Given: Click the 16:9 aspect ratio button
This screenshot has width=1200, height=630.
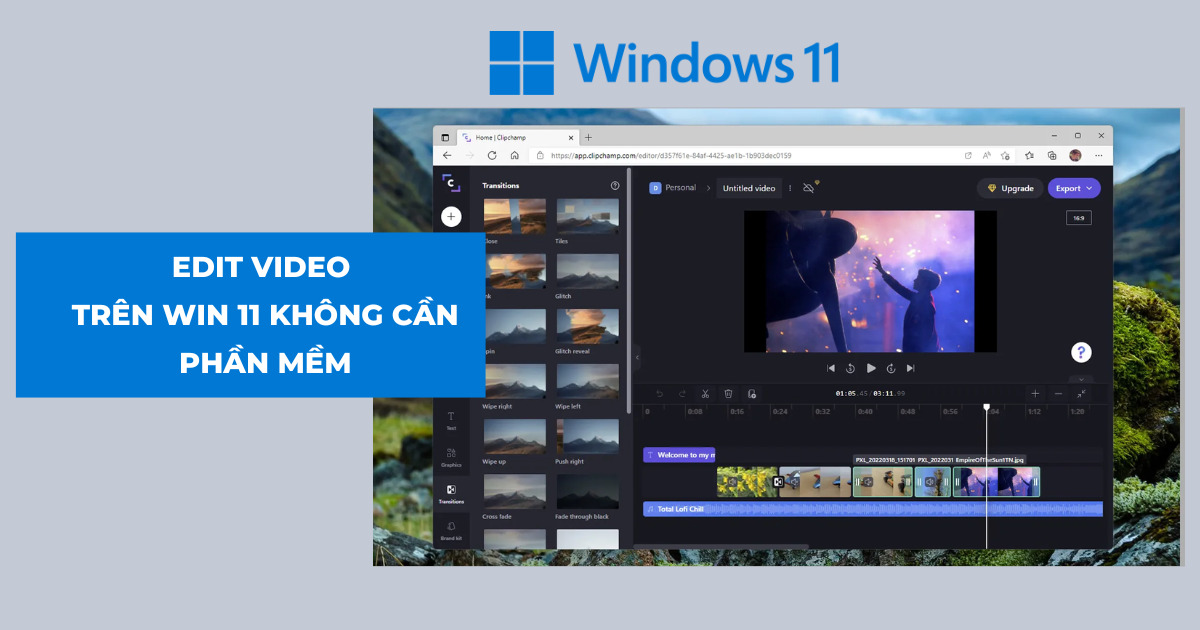Looking at the screenshot, I should 1078,217.
